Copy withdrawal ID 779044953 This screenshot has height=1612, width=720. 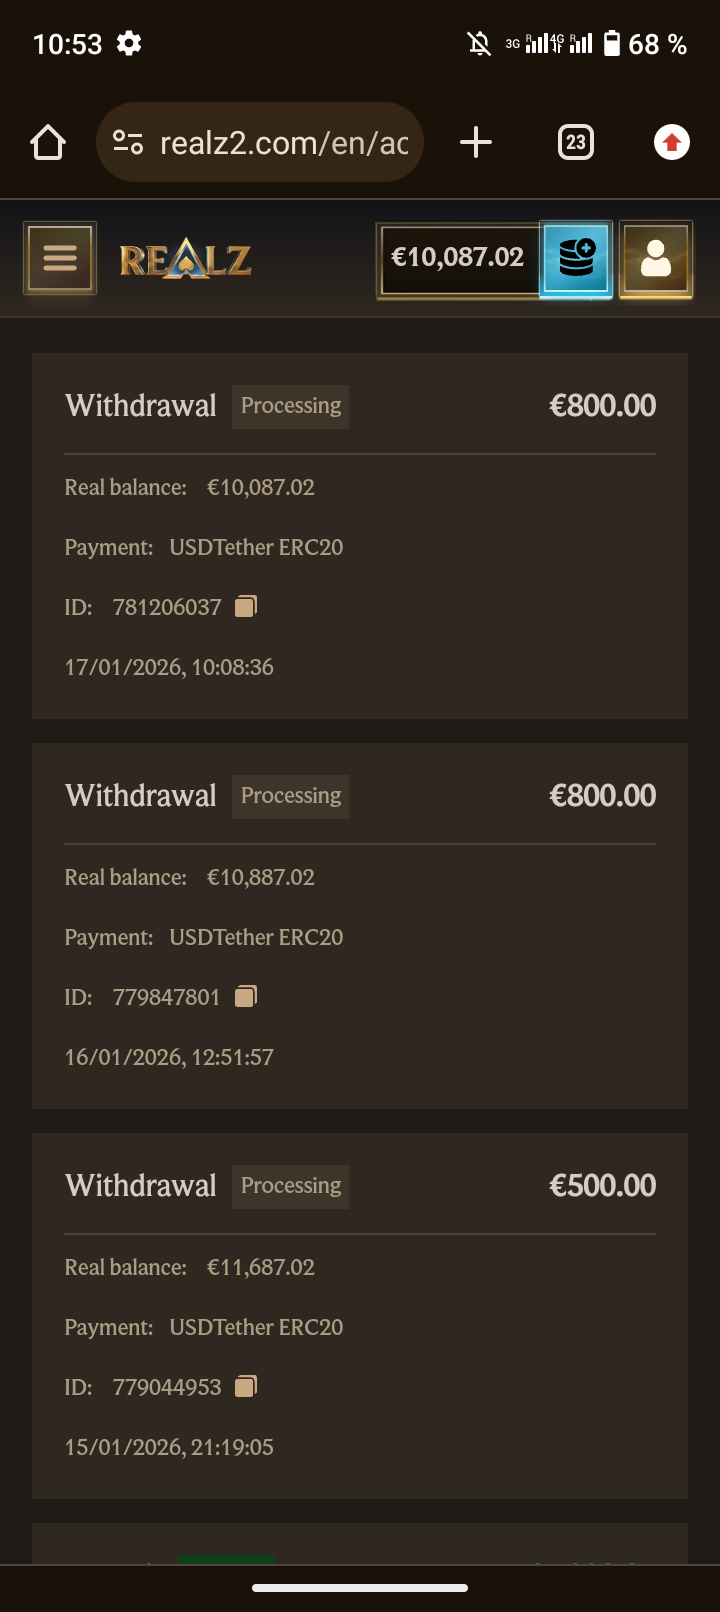pyautogui.click(x=246, y=1386)
